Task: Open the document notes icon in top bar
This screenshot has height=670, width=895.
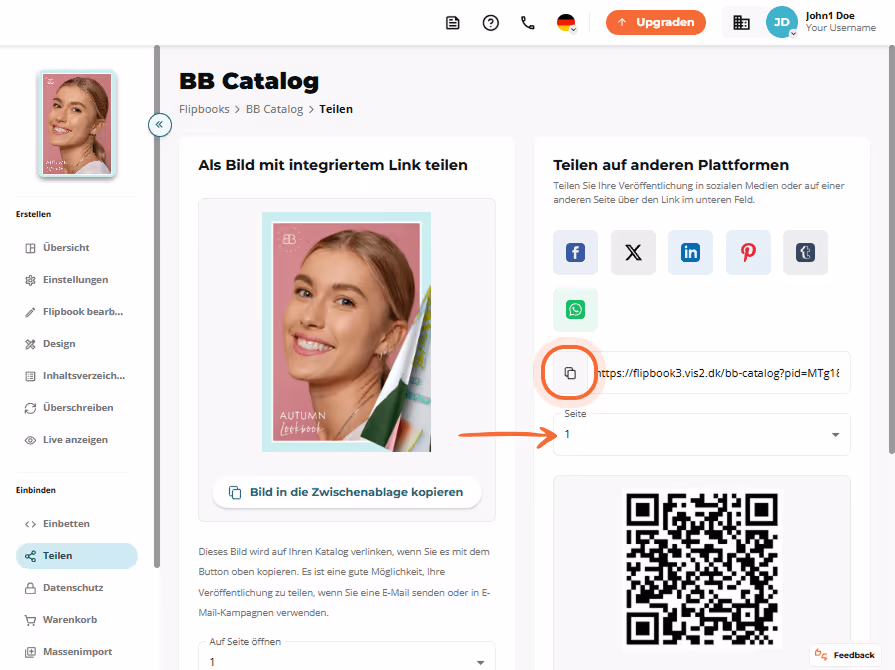Action: point(453,23)
